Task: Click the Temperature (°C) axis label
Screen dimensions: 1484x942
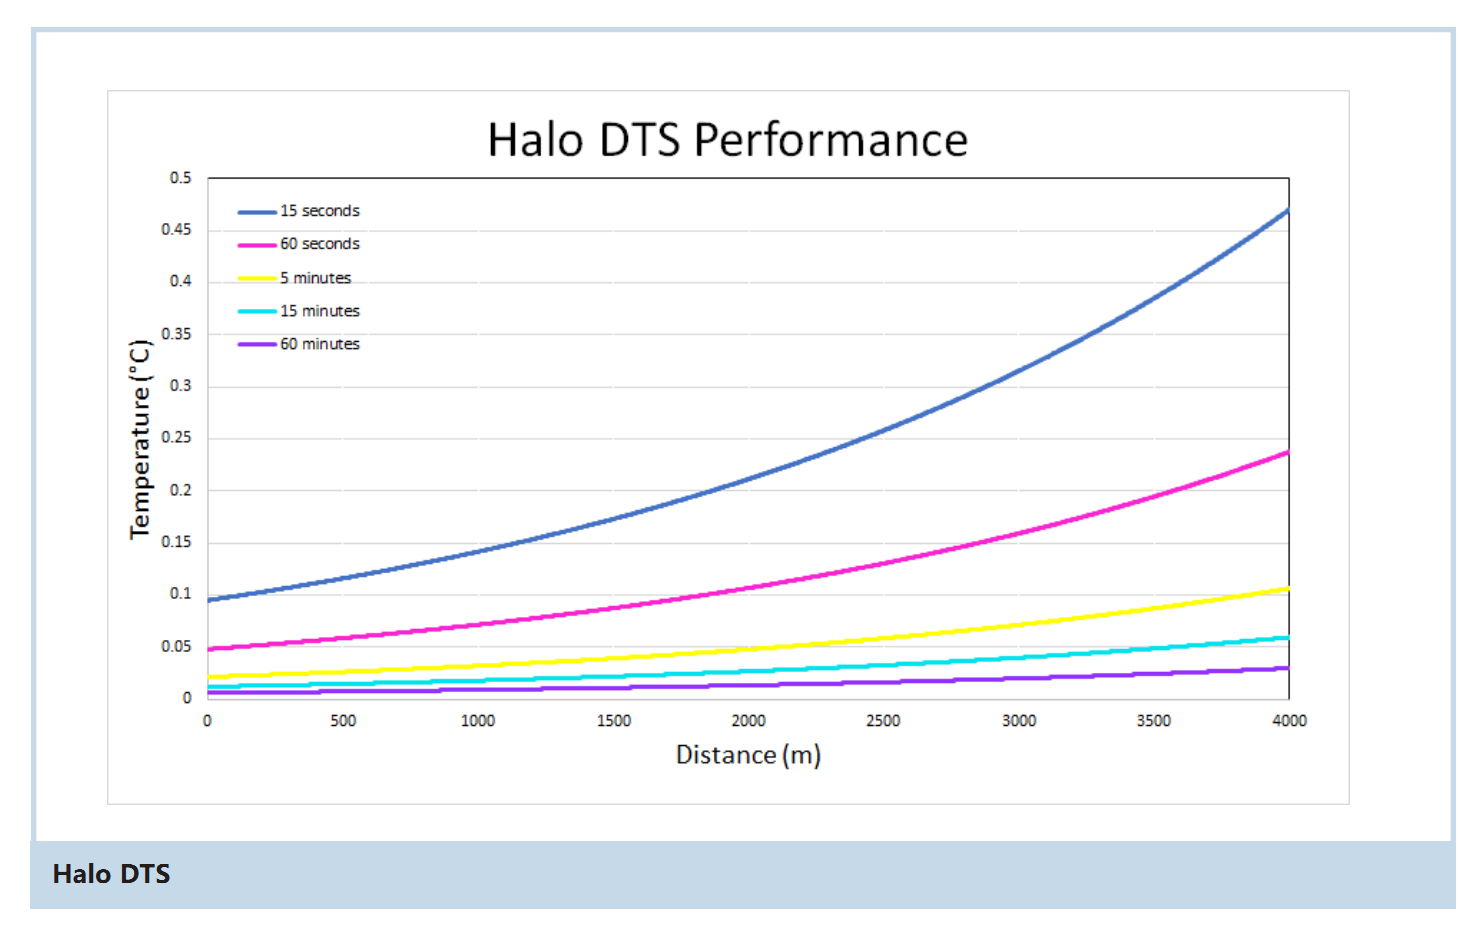Action: [140, 439]
